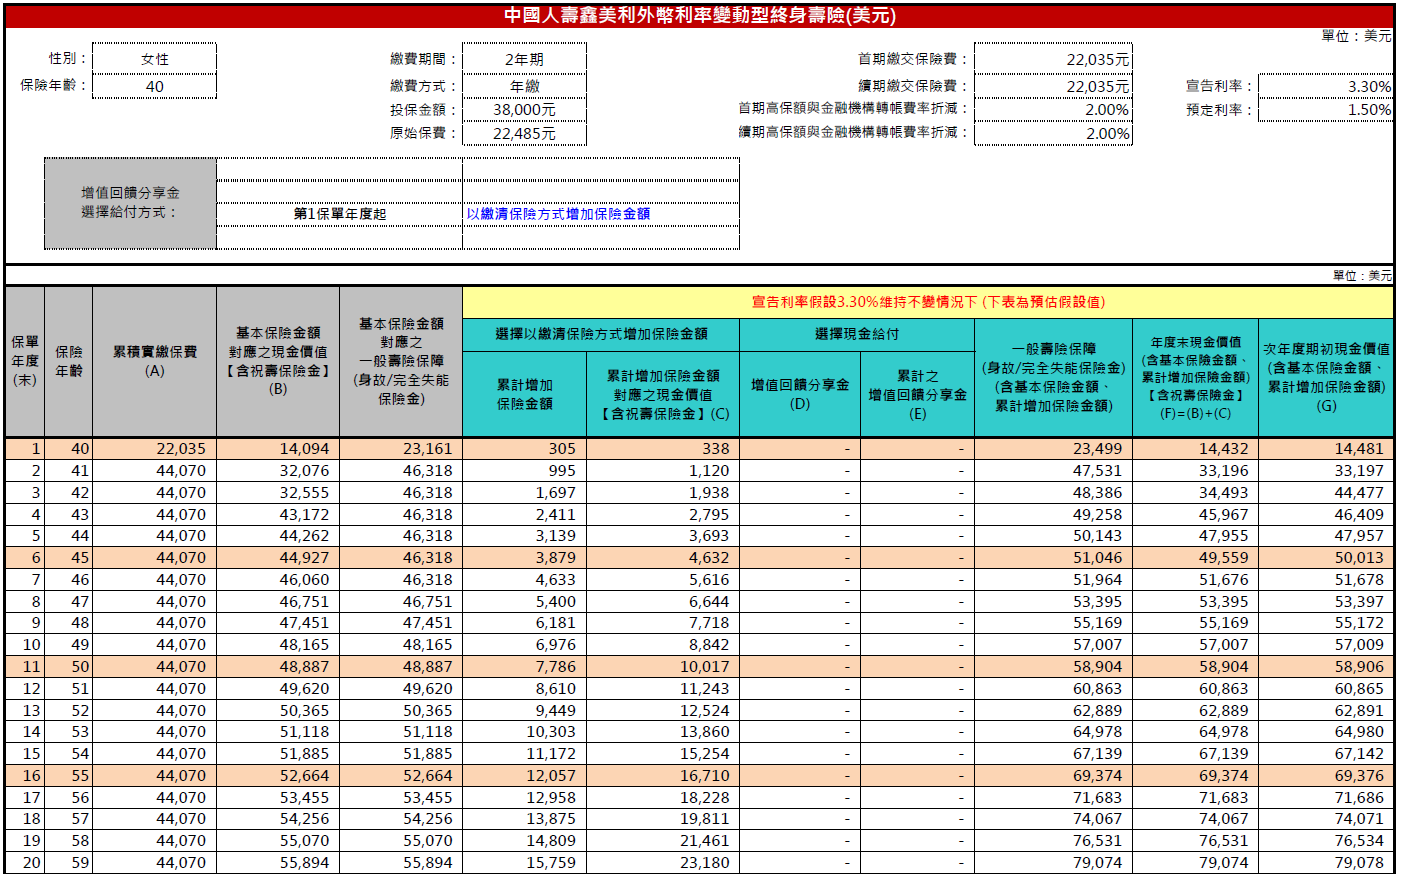
Task: Click the 續期高保額 discount value 2.00%
Action: pos(1053,133)
